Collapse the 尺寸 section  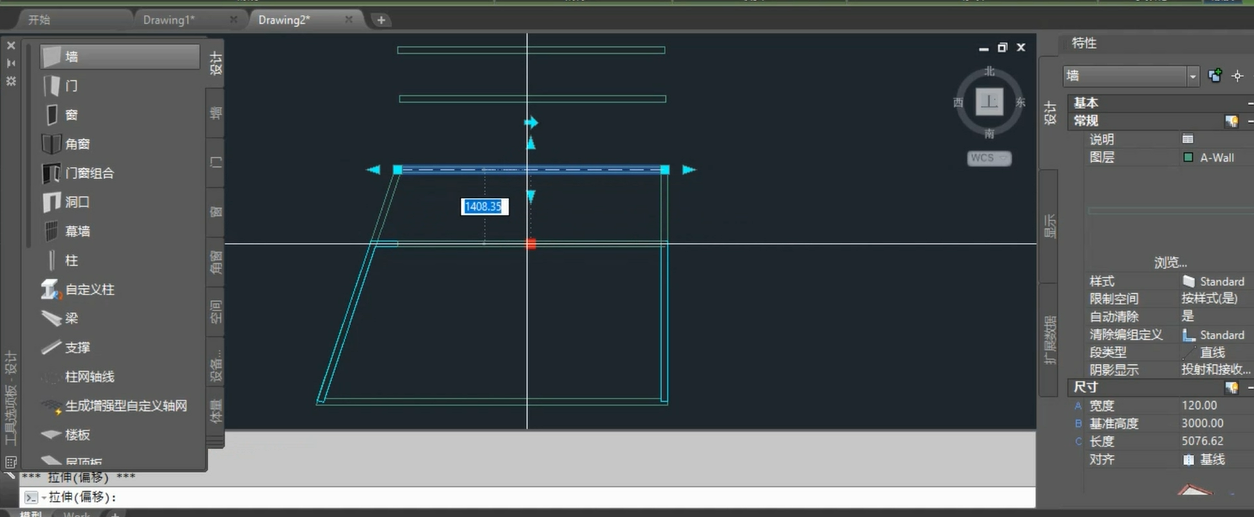click(x=1250, y=387)
